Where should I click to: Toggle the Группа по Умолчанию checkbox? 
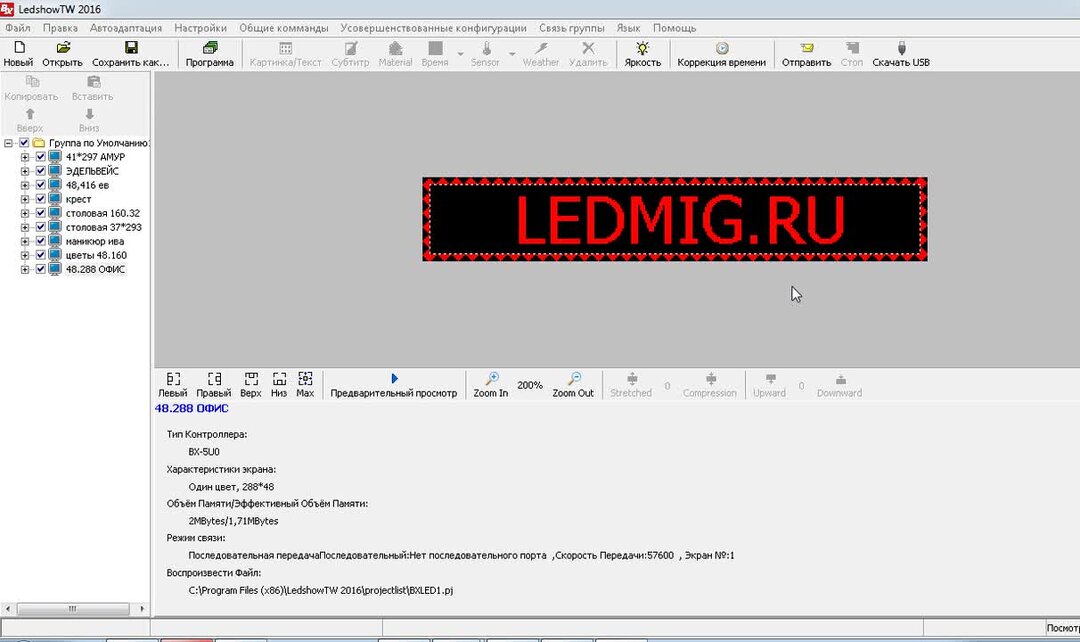(24, 143)
